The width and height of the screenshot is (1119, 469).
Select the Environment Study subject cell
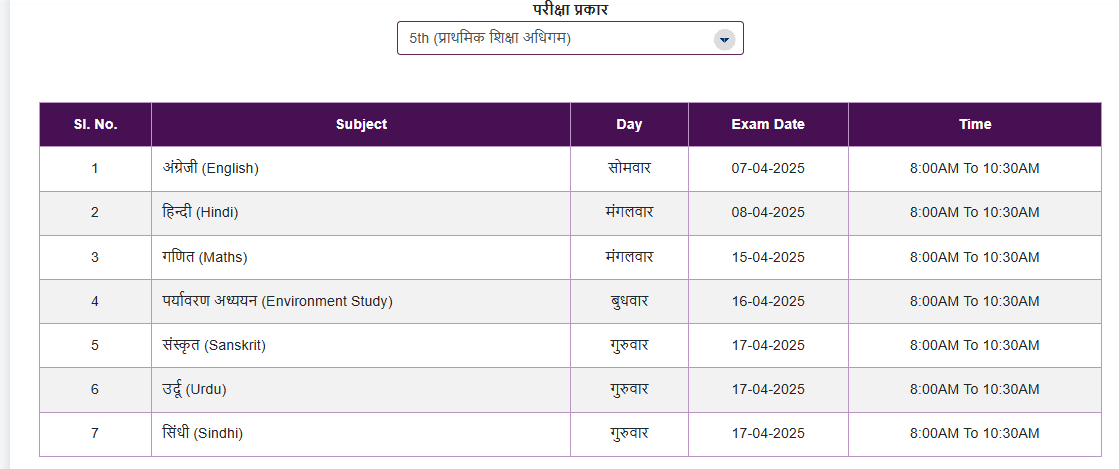(278, 301)
